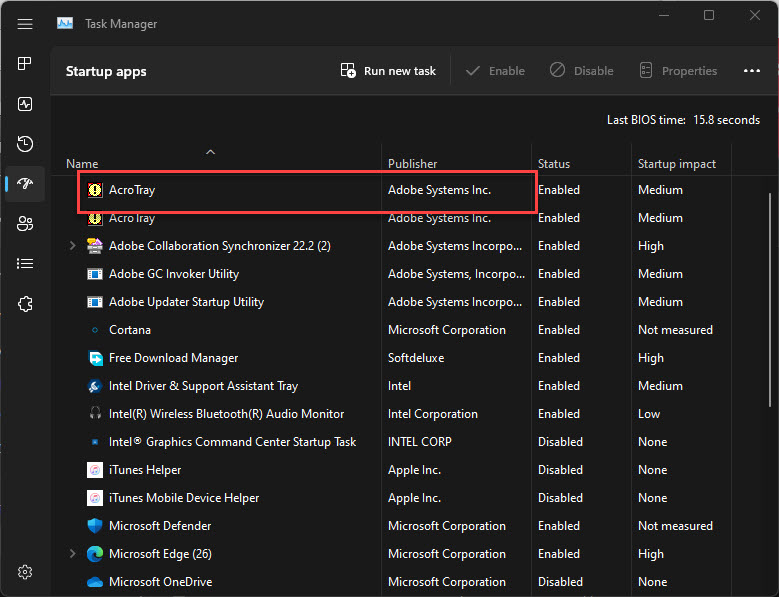Viewport: 779px width, 597px height.
Task: Click the INTEL CORP publisher cell
Action: (420, 442)
